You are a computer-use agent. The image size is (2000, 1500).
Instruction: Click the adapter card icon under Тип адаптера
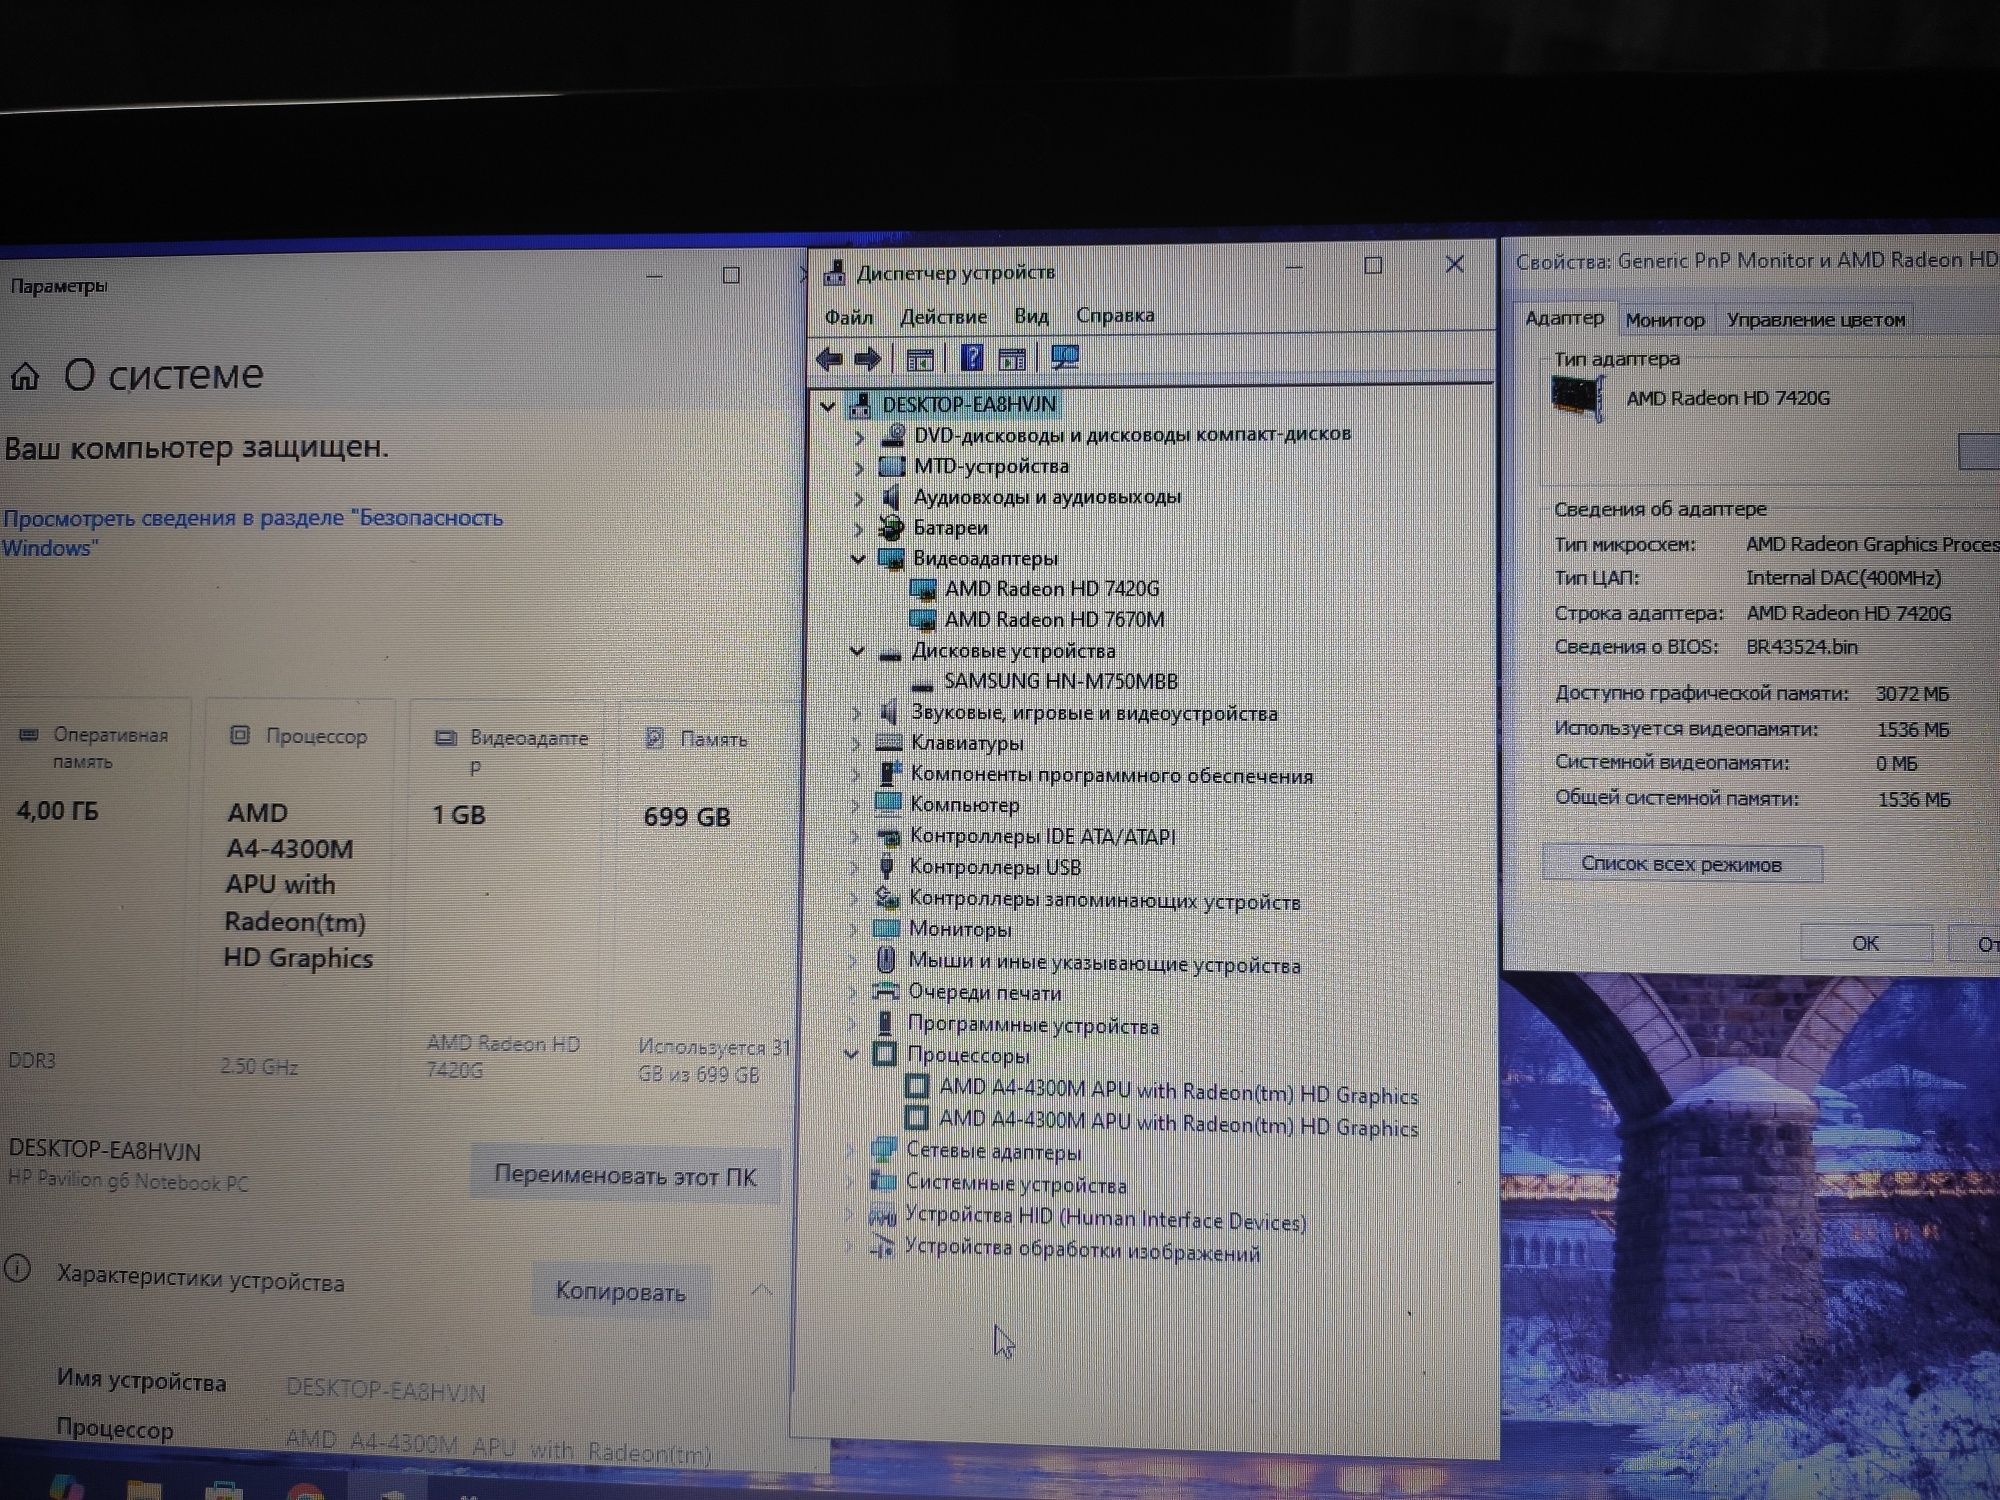[x=1578, y=398]
